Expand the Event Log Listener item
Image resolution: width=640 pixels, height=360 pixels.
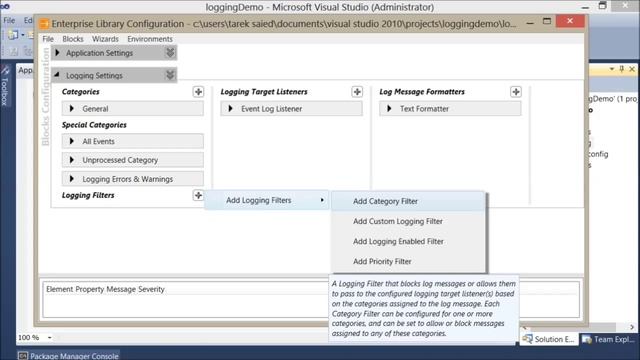tap(231, 109)
